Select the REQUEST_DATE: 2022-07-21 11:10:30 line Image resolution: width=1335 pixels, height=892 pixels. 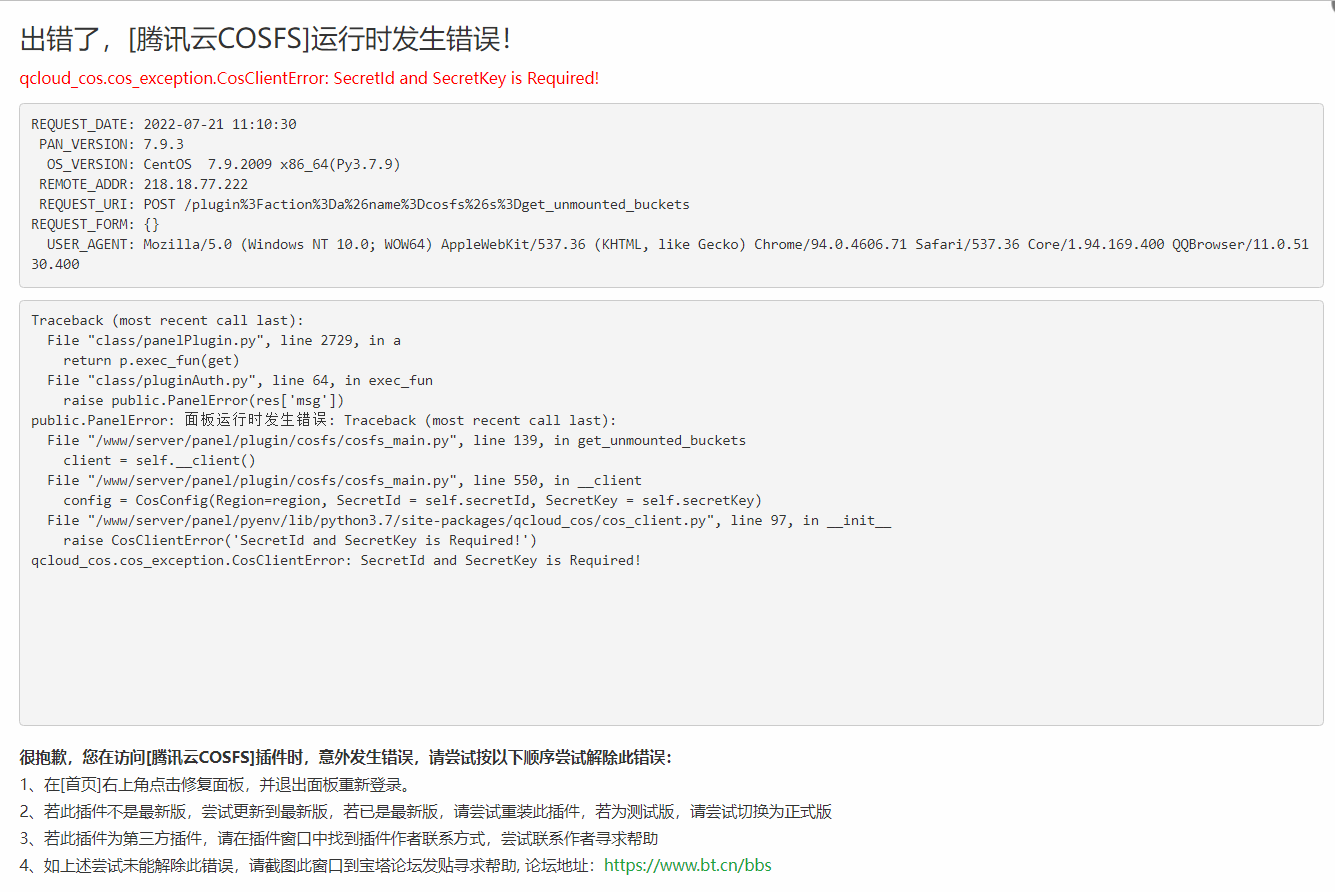coord(164,124)
